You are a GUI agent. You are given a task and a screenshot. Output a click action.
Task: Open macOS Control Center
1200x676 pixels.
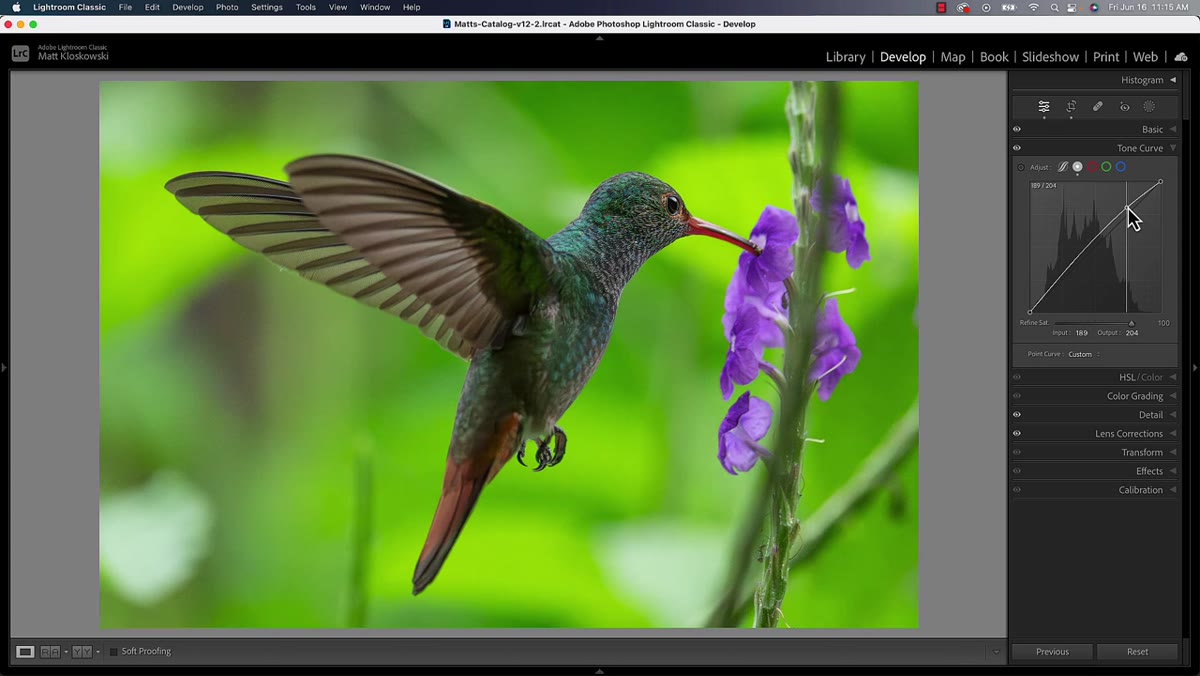(1074, 7)
